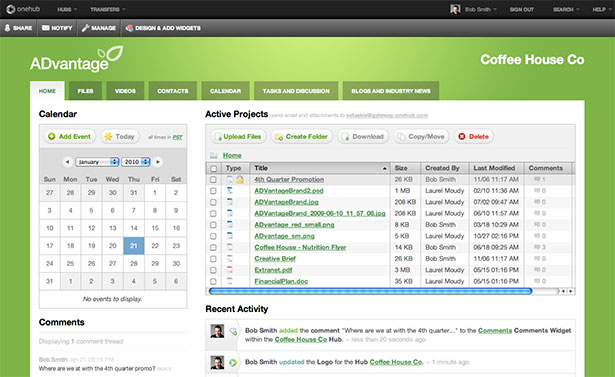Viewport: 615px width, 377px height.
Task: Check the box for ADVantageBrand.jpg
Action: [x=213, y=202]
